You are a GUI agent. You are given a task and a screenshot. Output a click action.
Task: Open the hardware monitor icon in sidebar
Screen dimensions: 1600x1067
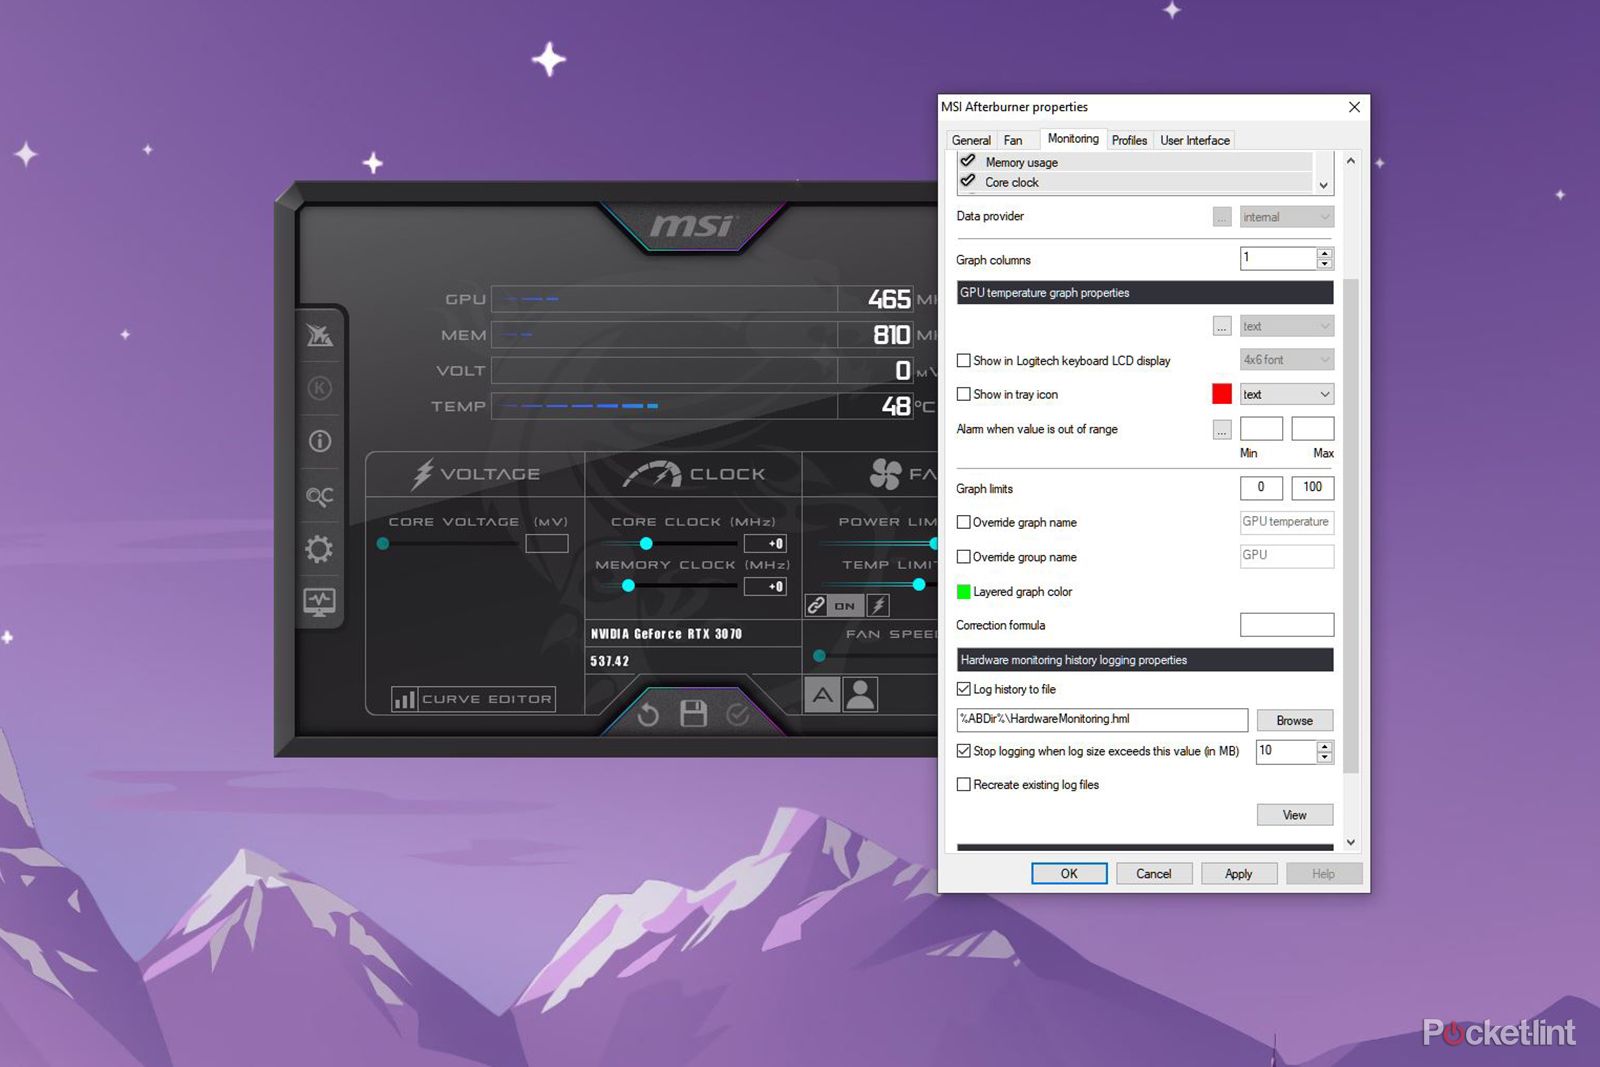320,602
